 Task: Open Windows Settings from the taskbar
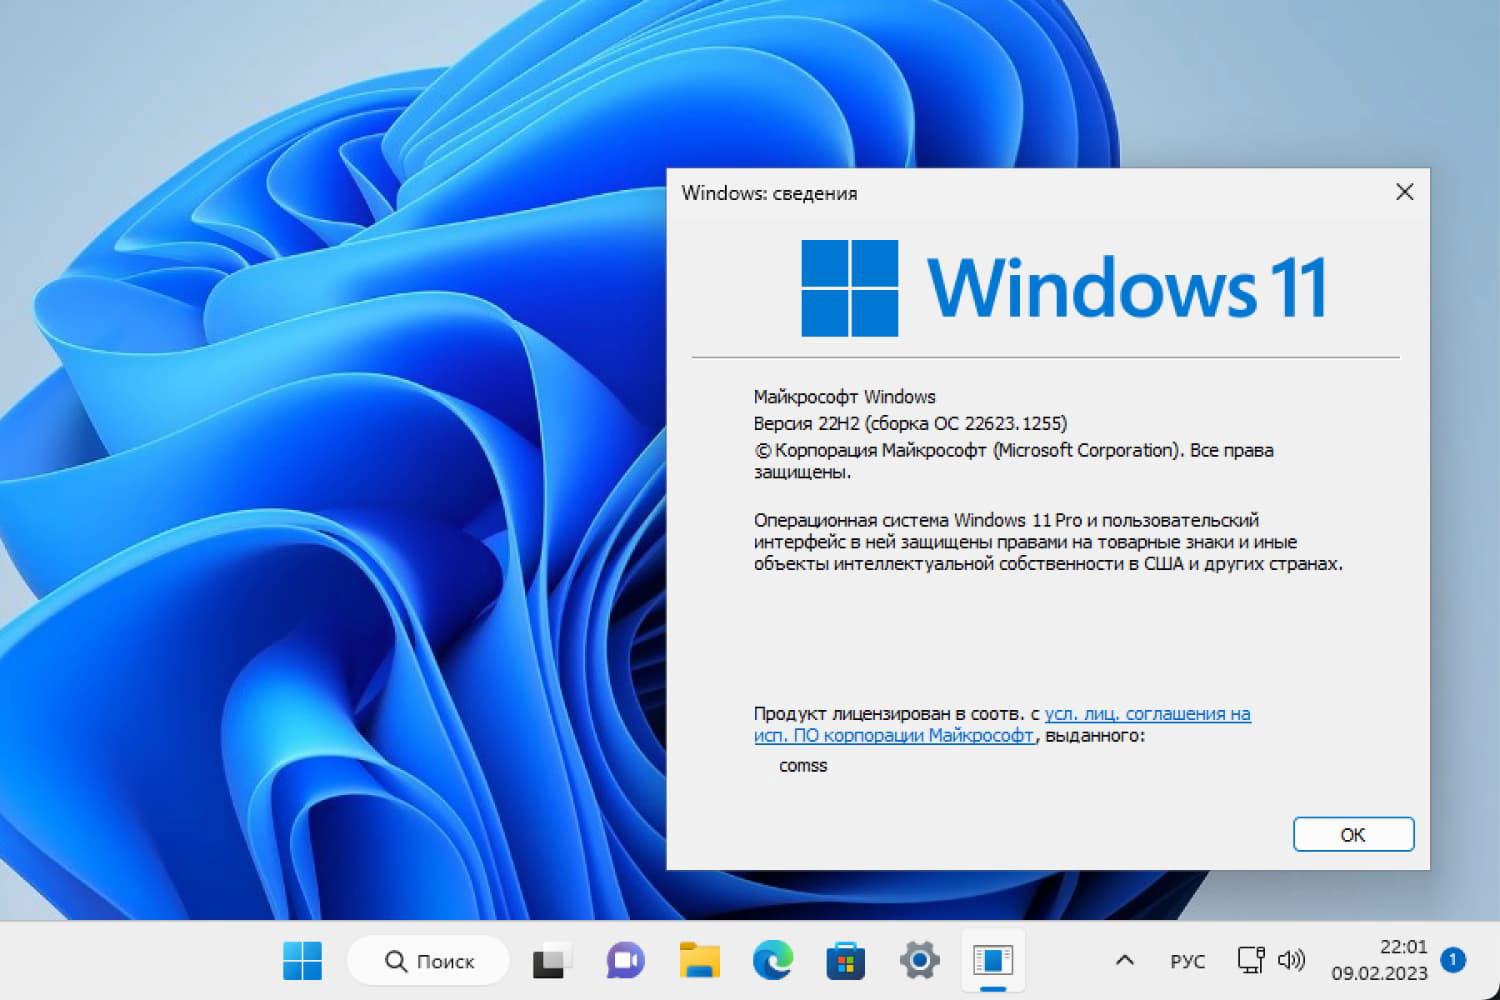(920, 961)
